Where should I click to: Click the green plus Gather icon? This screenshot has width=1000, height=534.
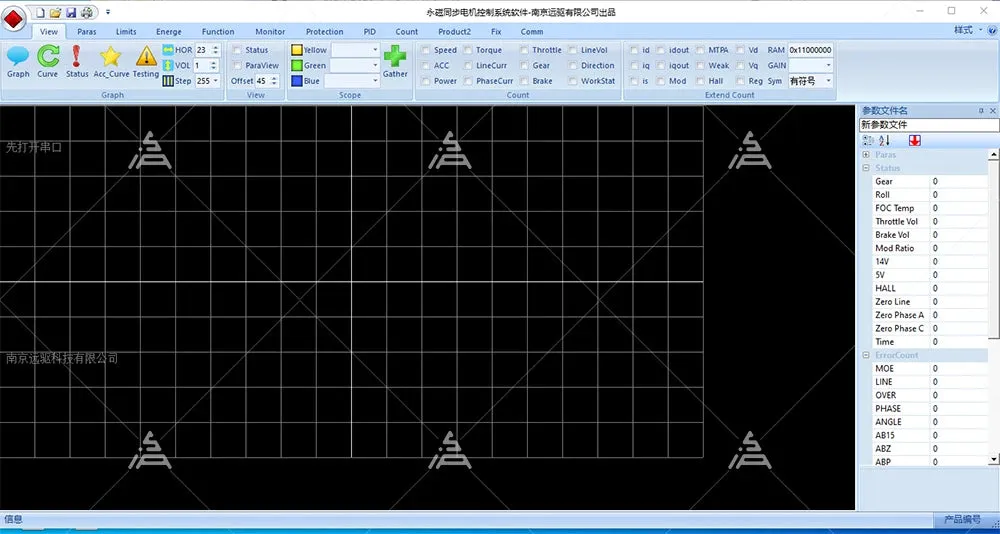pyautogui.click(x=395, y=56)
